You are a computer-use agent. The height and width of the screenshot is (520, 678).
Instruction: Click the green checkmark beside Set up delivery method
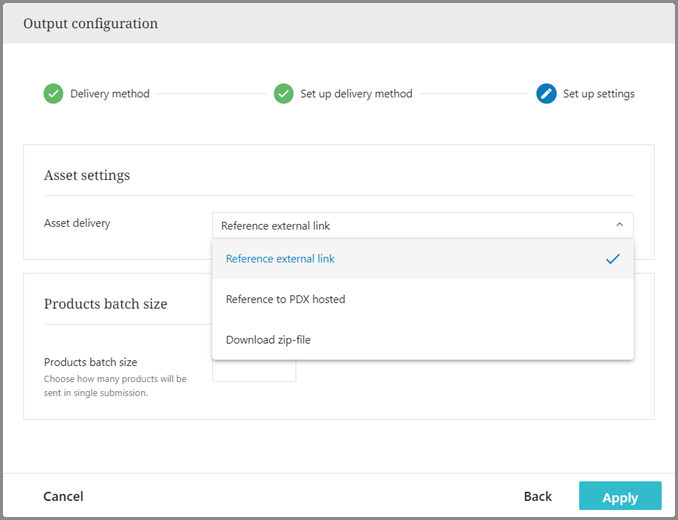(284, 94)
